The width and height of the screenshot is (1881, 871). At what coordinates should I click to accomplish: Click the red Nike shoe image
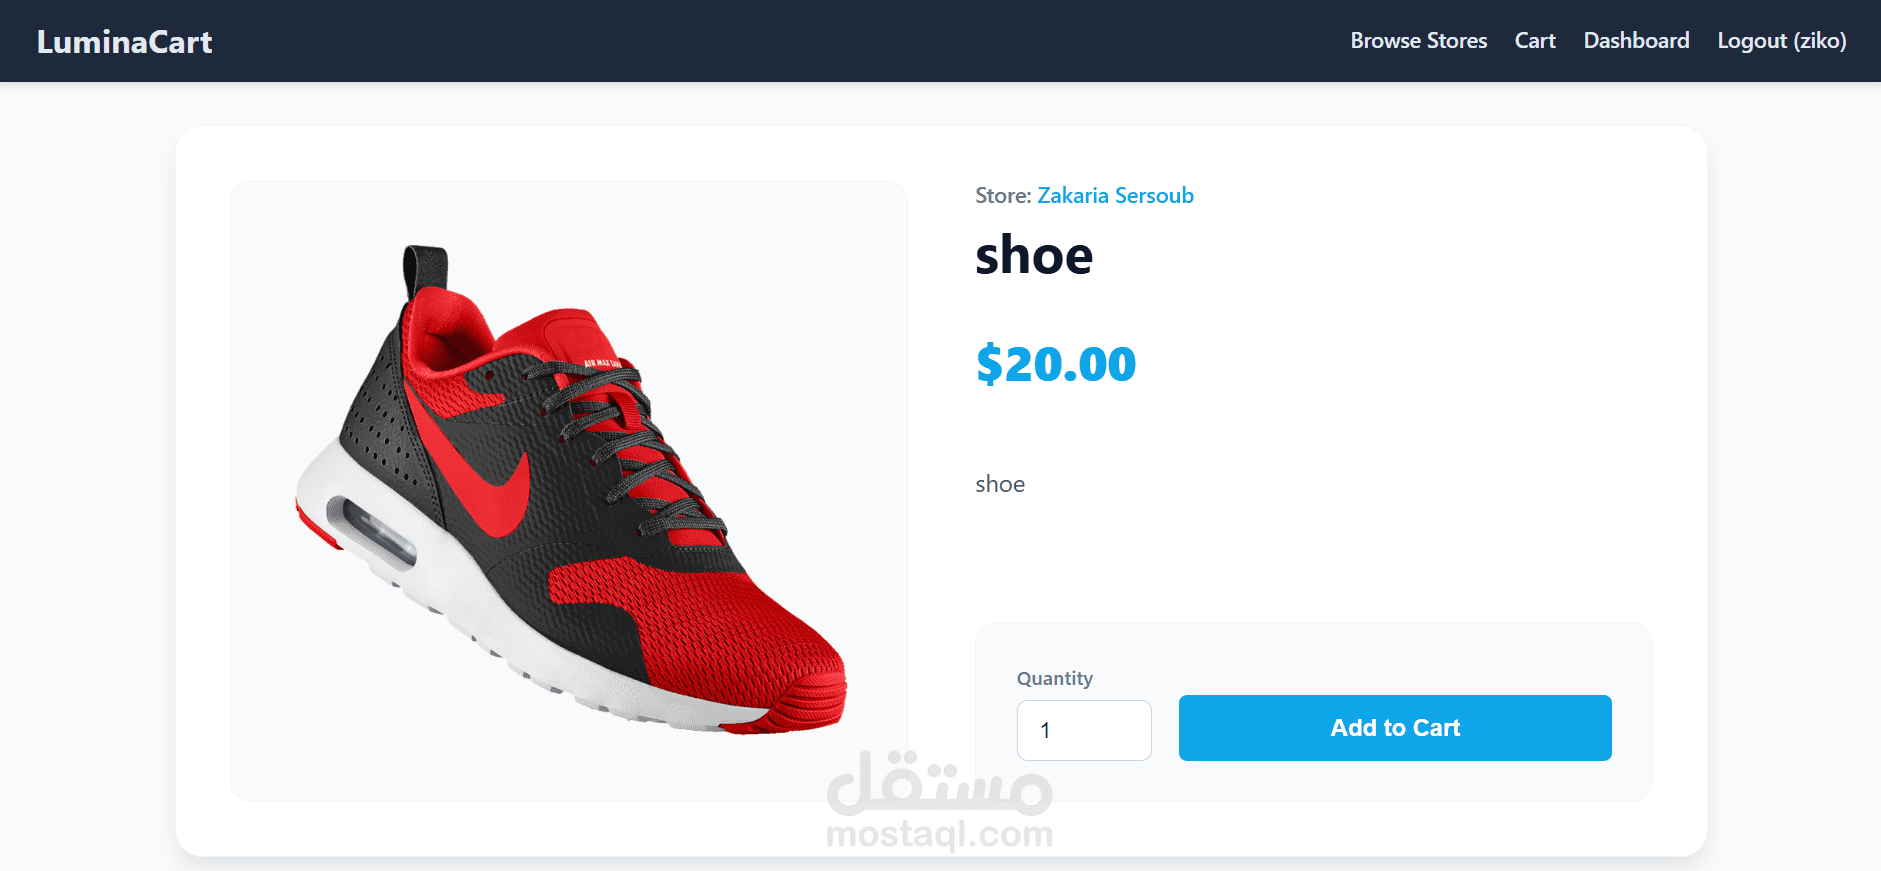click(x=570, y=490)
